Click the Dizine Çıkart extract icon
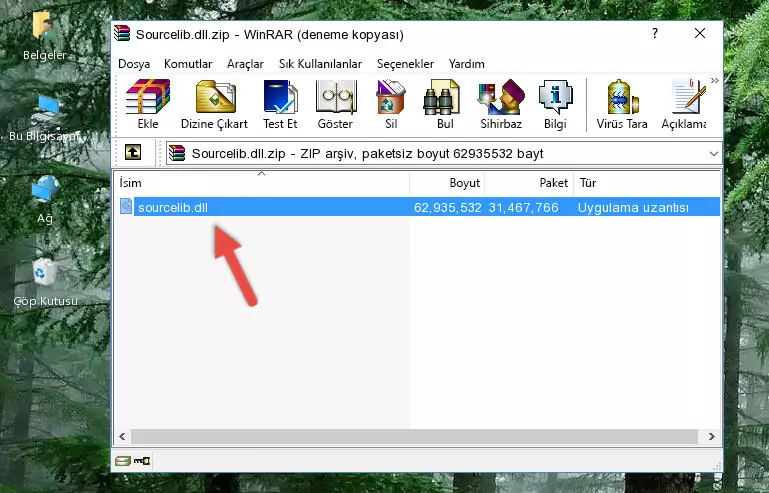Viewport: 769px width, 493px height. pyautogui.click(x=215, y=104)
